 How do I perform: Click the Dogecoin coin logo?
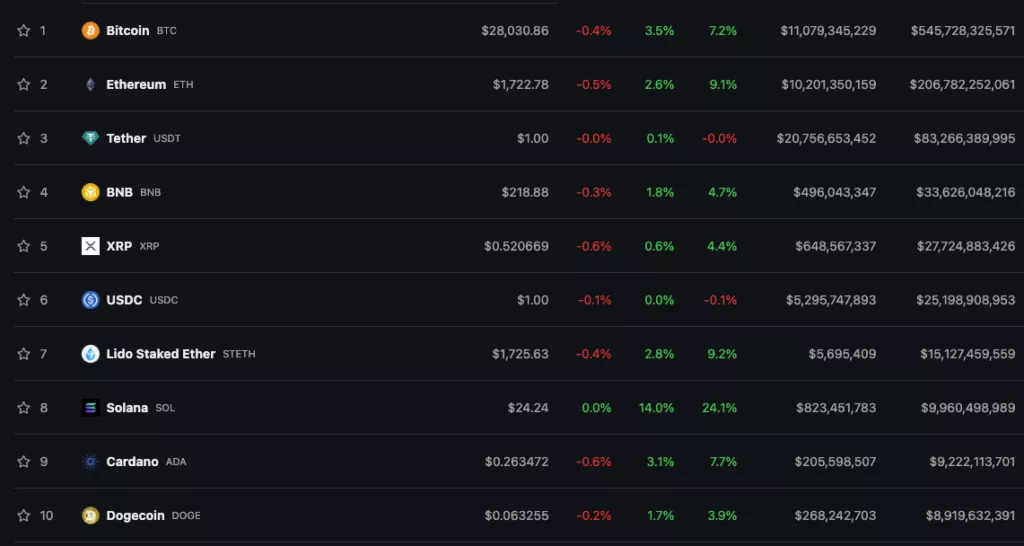pos(90,515)
